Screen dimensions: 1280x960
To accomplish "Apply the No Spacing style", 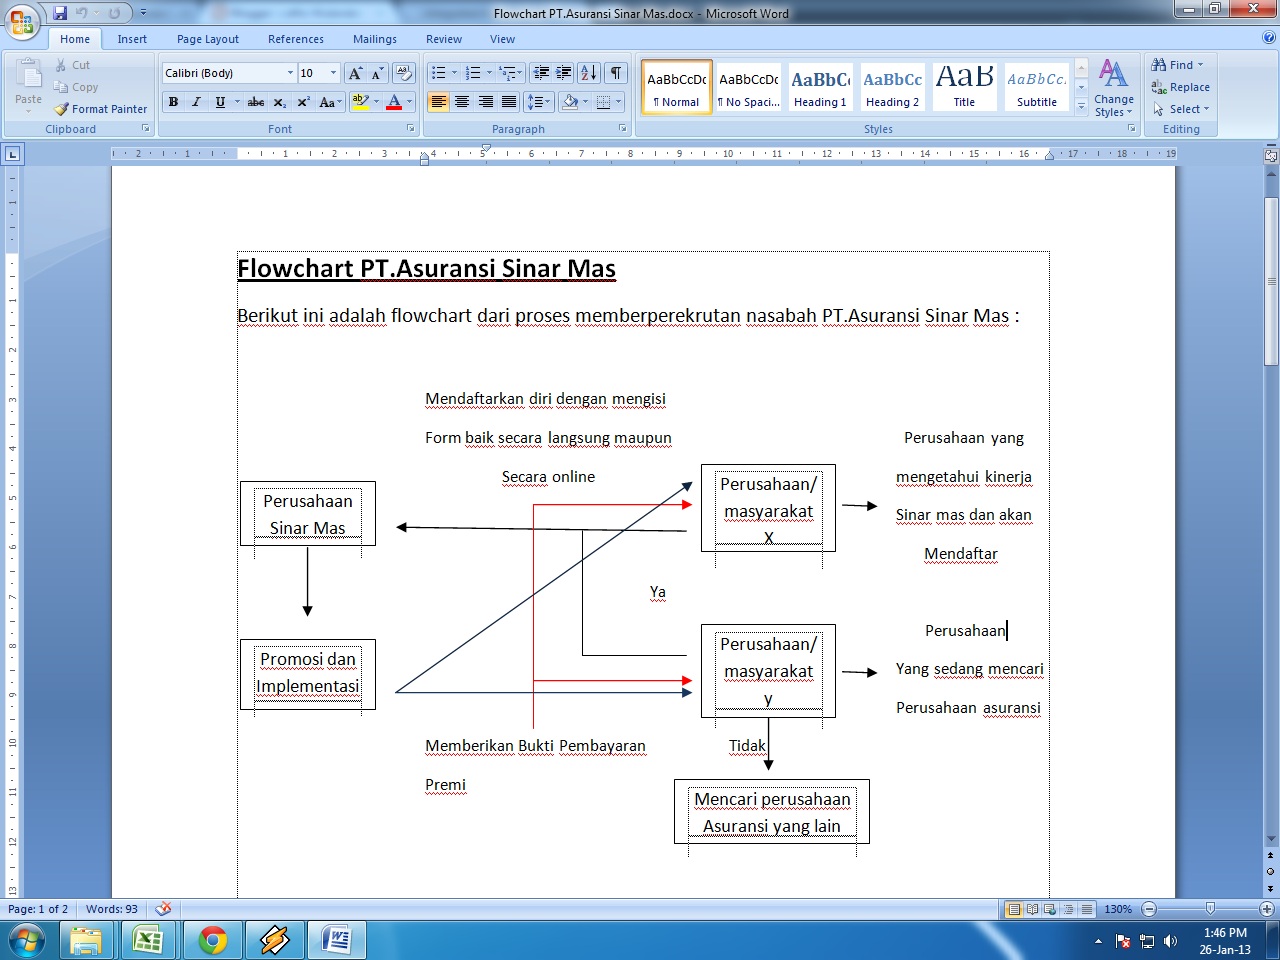I will click(x=748, y=87).
